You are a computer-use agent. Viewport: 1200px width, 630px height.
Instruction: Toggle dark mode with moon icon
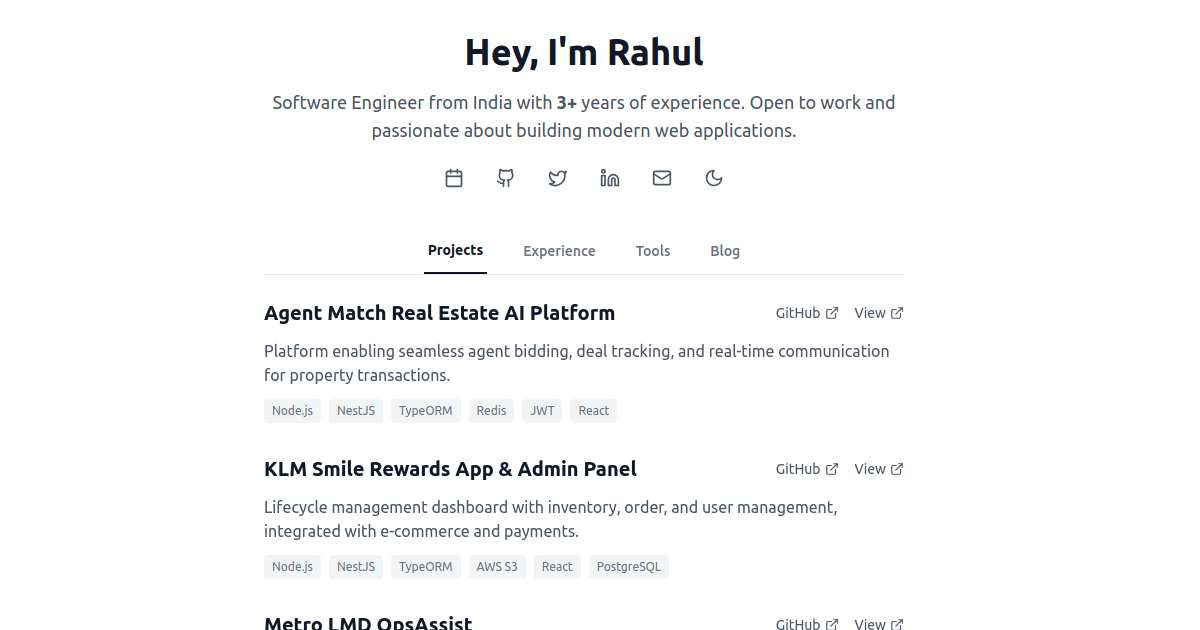pyautogui.click(x=714, y=178)
